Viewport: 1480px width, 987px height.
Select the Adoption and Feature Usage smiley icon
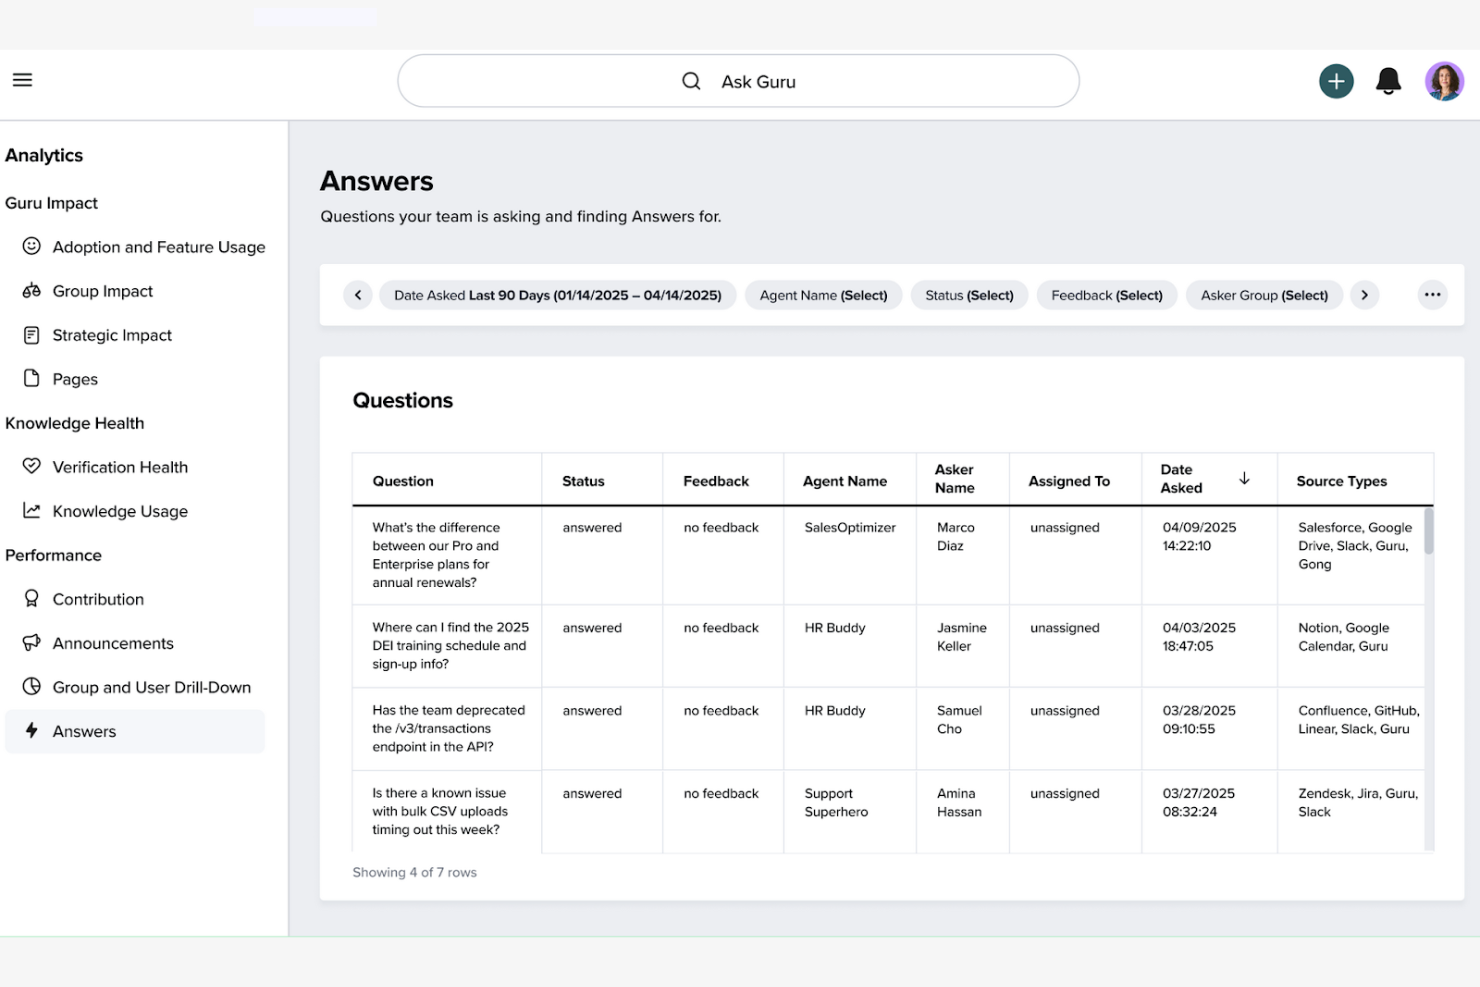click(x=31, y=246)
